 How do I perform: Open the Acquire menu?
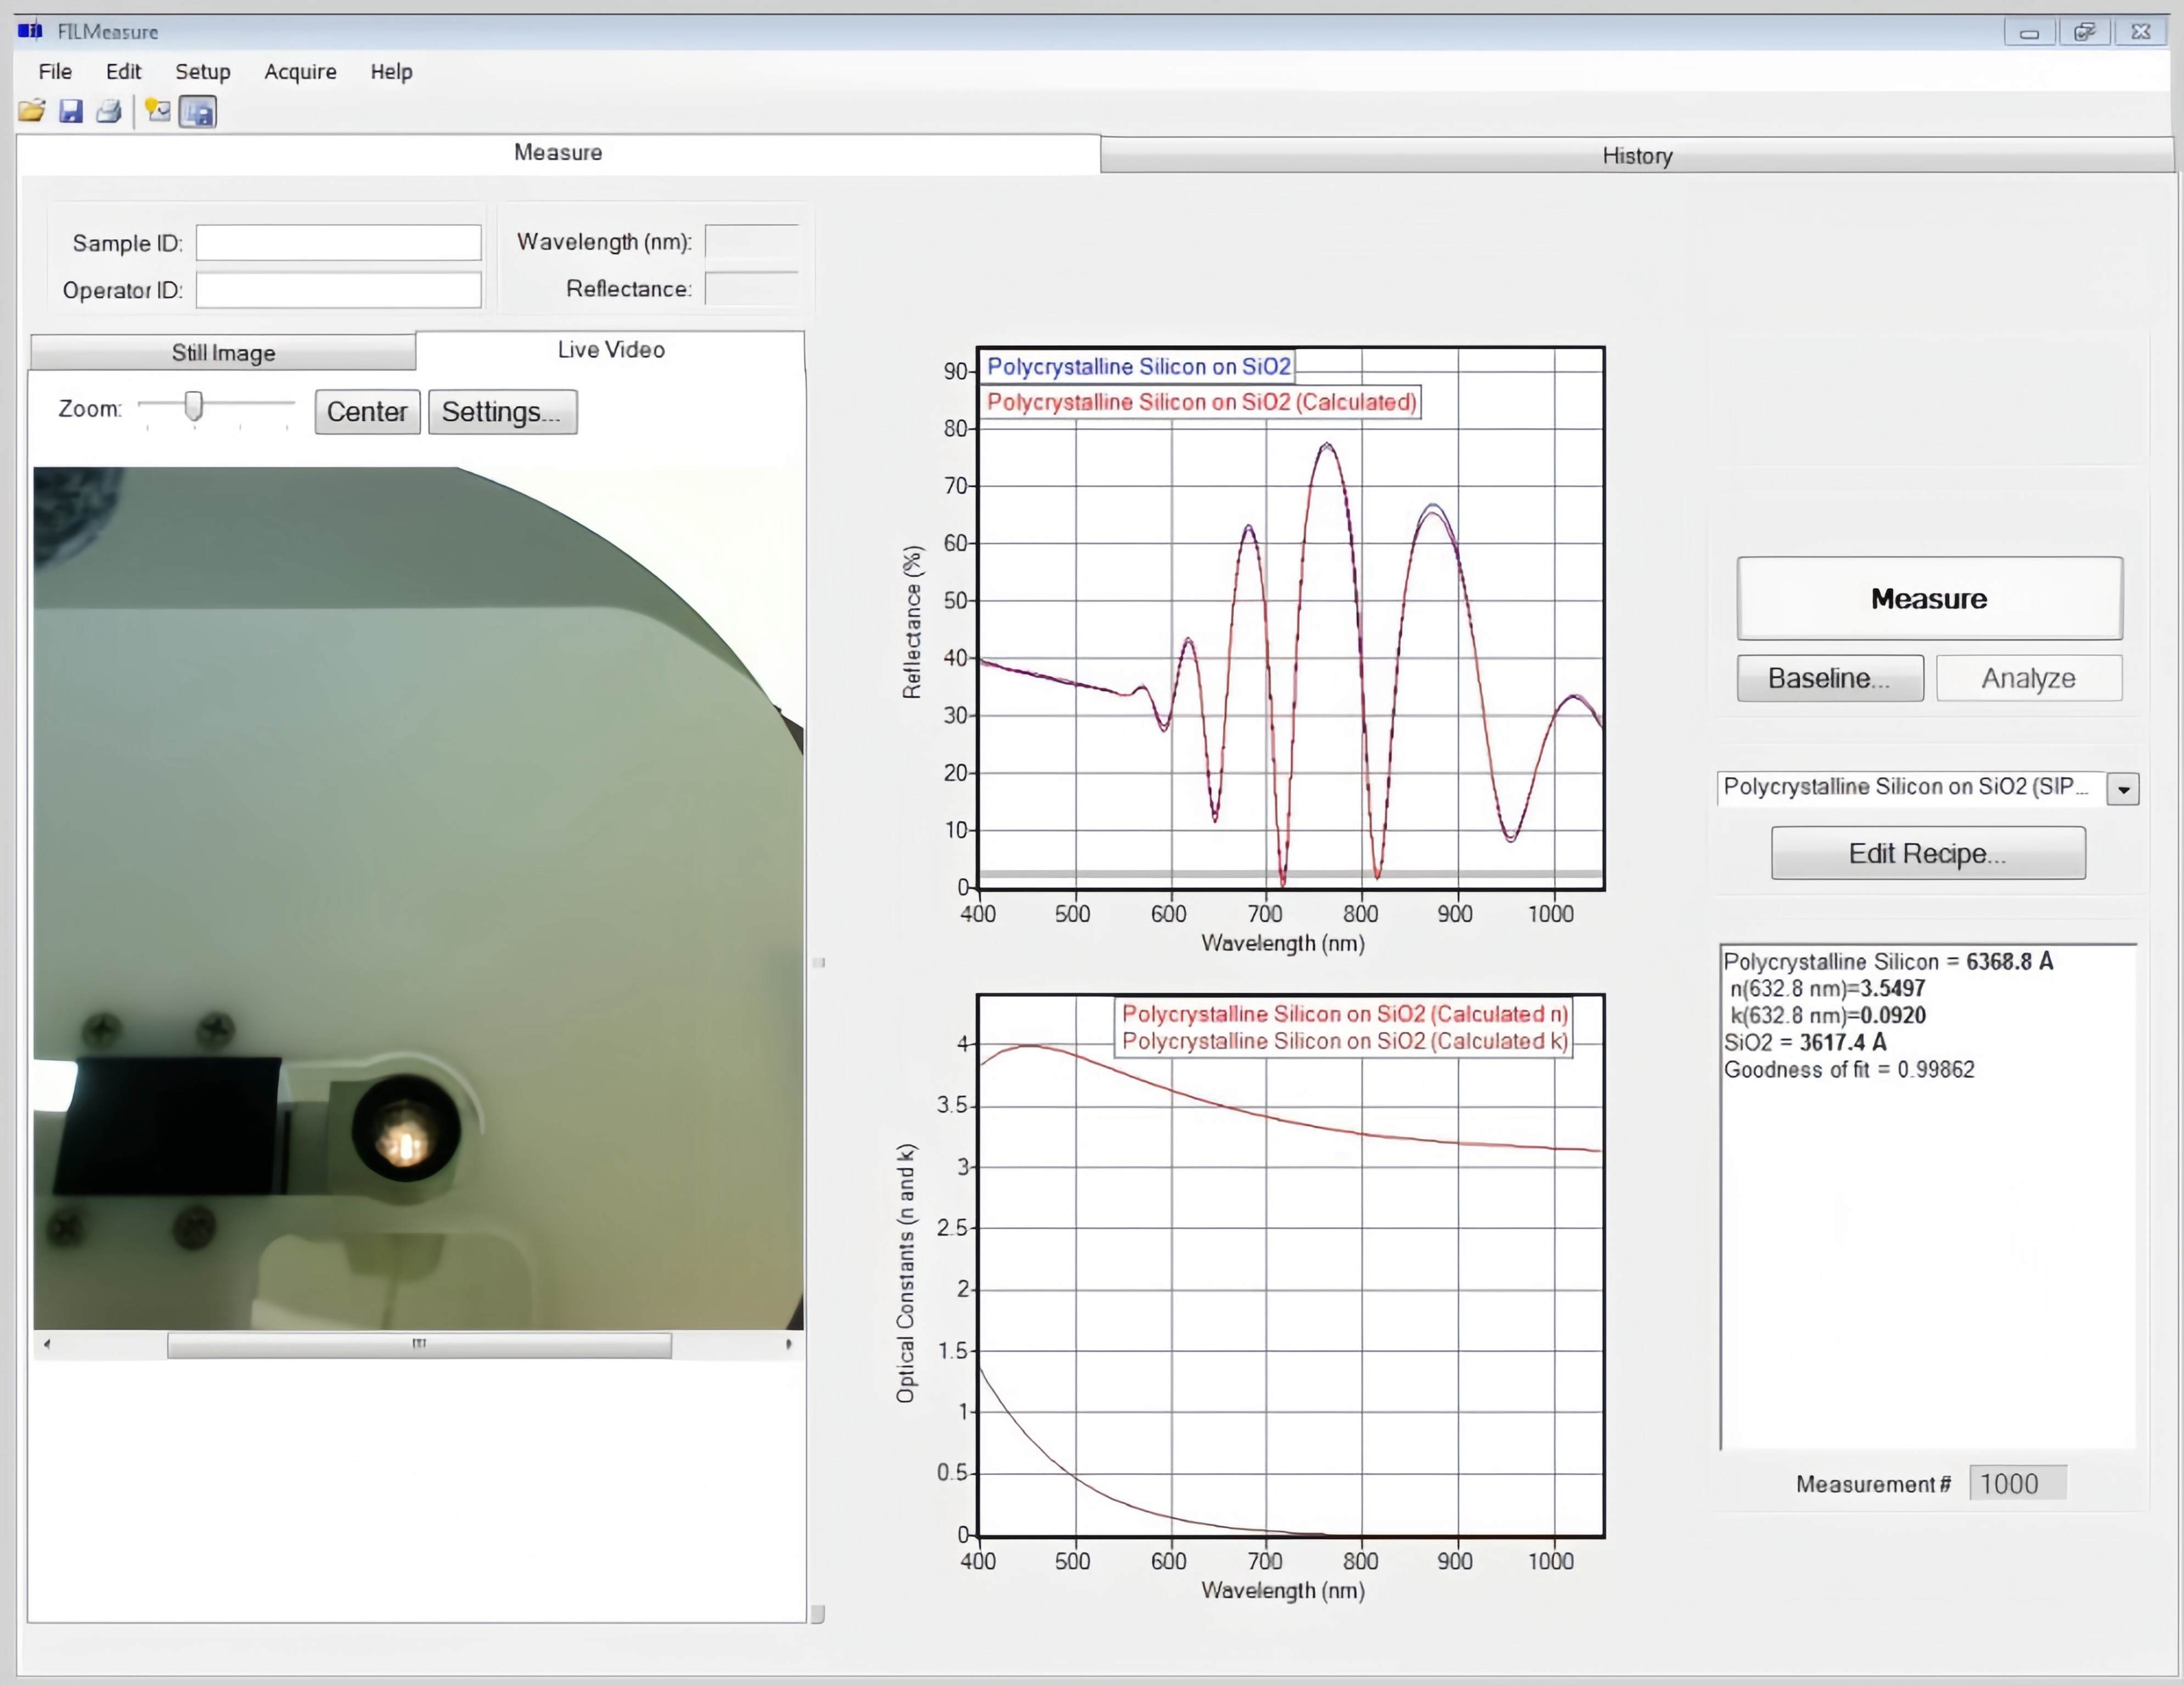(300, 71)
